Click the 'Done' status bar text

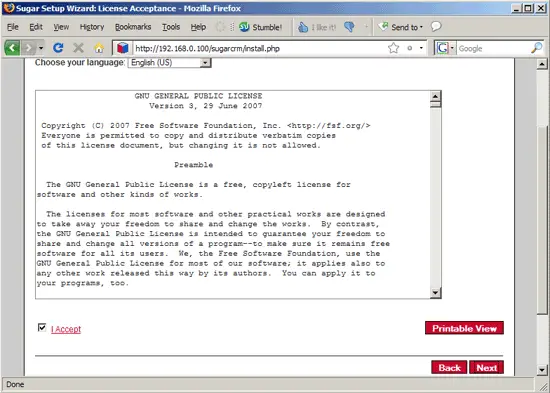click(x=15, y=385)
